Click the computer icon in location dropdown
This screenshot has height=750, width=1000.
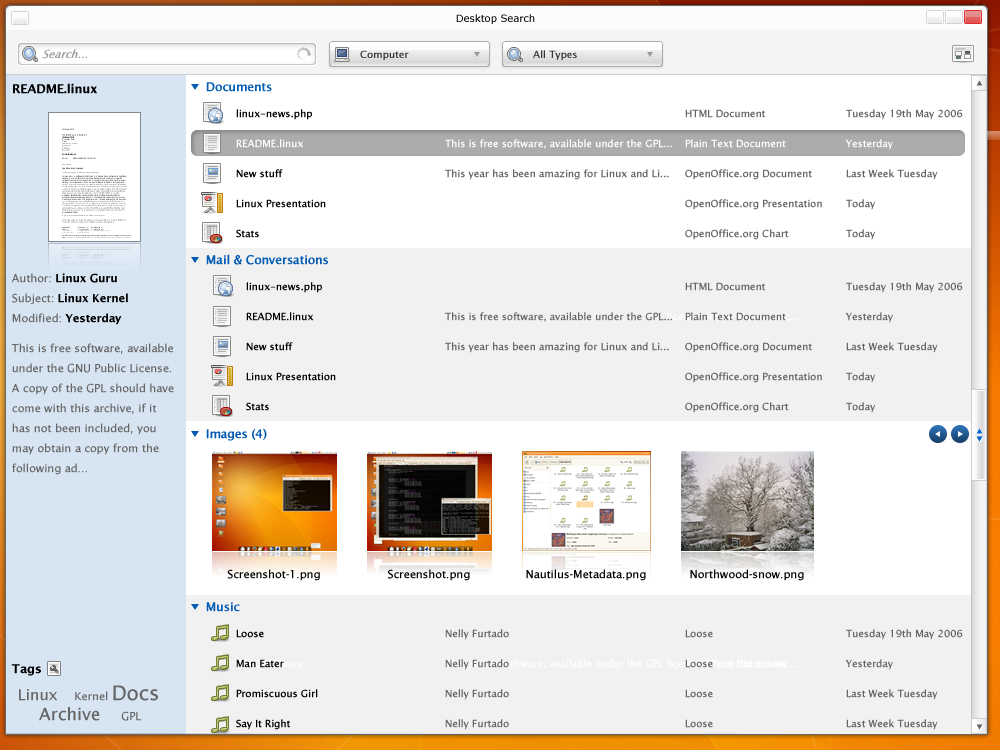[342, 54]
